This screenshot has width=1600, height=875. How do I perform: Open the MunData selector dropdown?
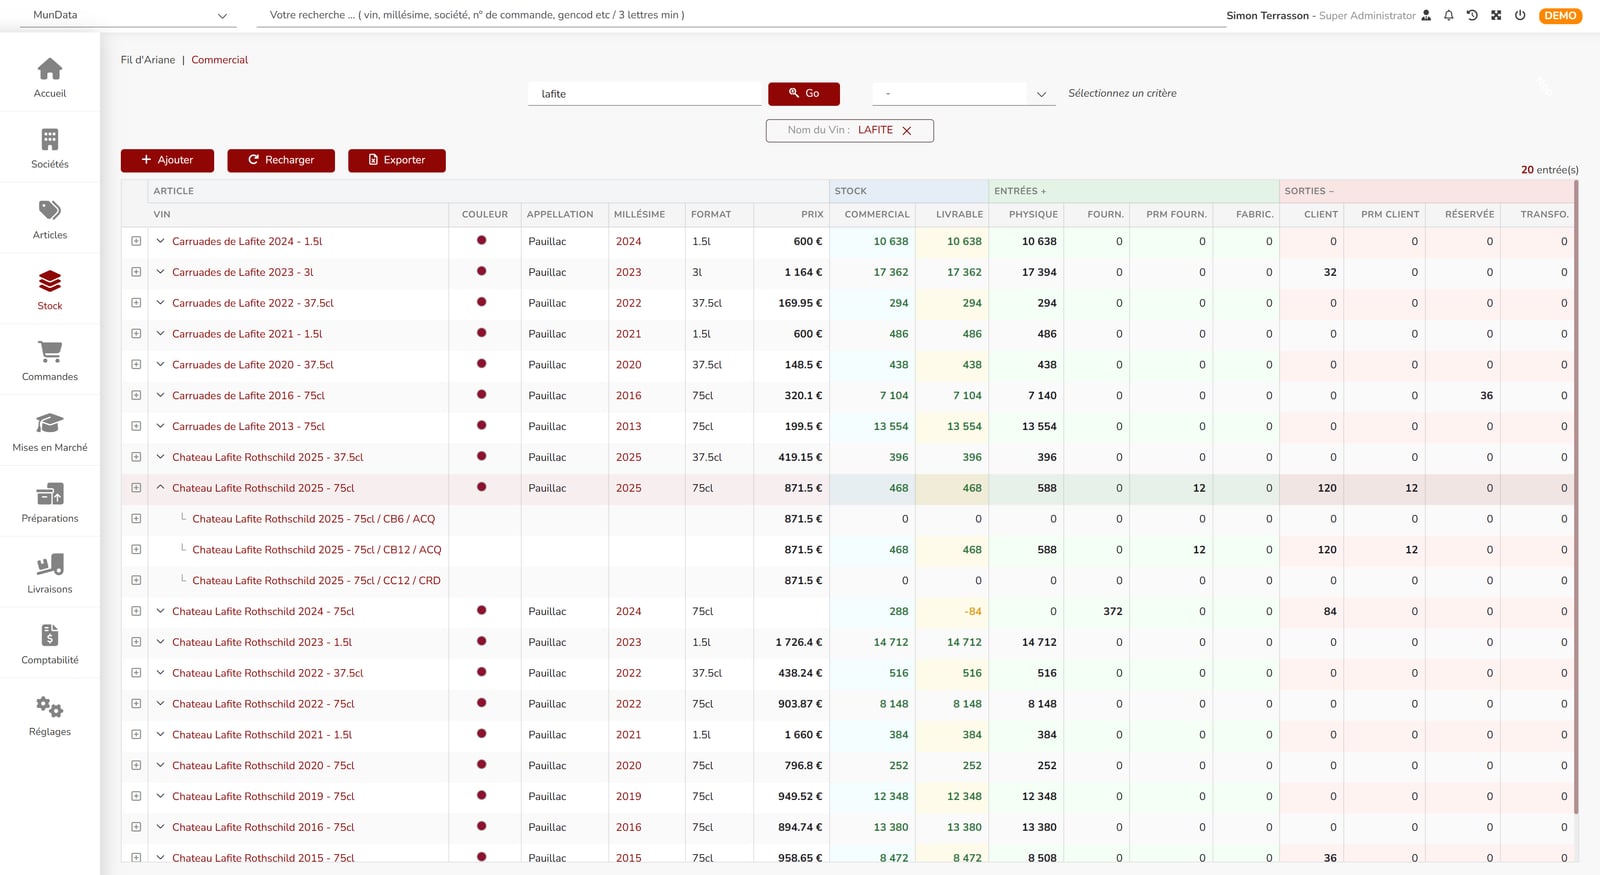tap(130, 15)
